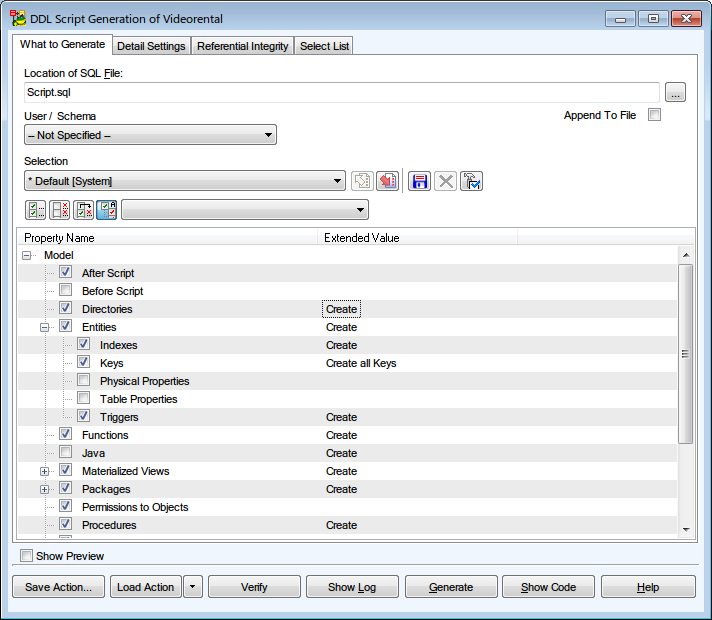Click the deselect all icon with red X marks
Screen dimensions: 712x620
pyautogui.click(x=59, y=210)
